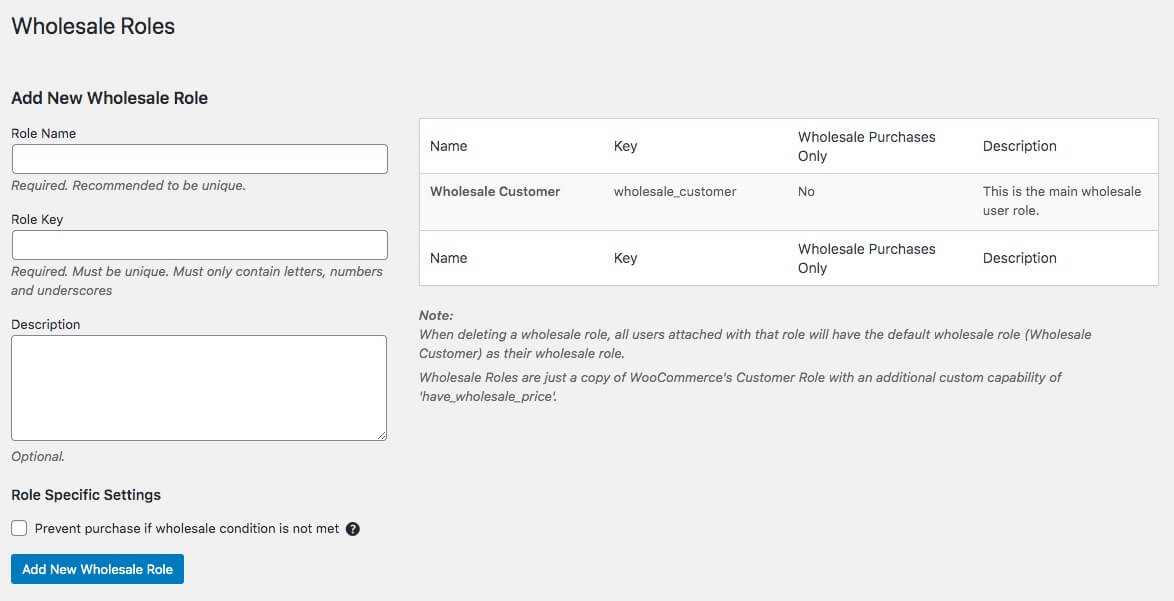Click the wholesale_customer key cell
This screenshot has width=1174, height=601.
coord(674,191)
